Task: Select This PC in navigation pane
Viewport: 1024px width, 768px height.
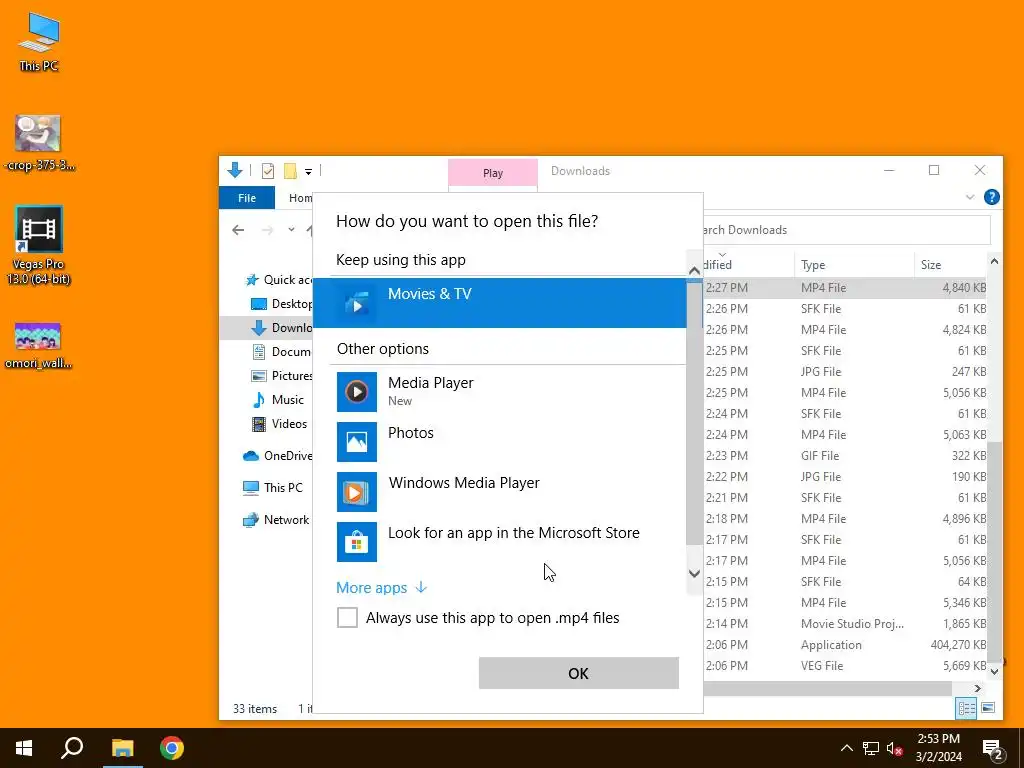Action: [x=273, y=487]
